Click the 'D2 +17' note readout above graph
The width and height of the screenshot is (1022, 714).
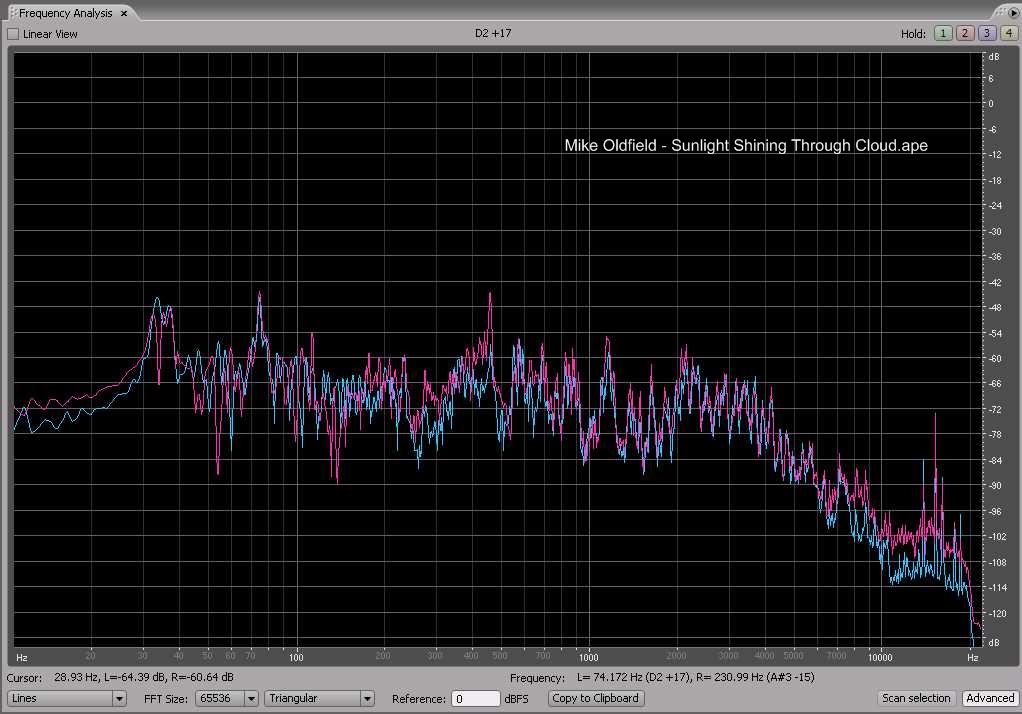click(493, 33)
